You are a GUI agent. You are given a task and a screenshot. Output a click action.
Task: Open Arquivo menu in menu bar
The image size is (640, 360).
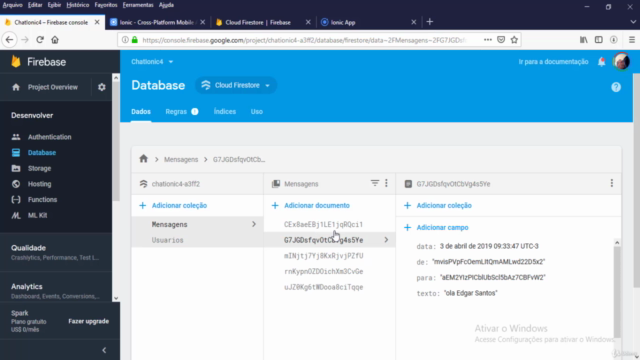point(13,5)
